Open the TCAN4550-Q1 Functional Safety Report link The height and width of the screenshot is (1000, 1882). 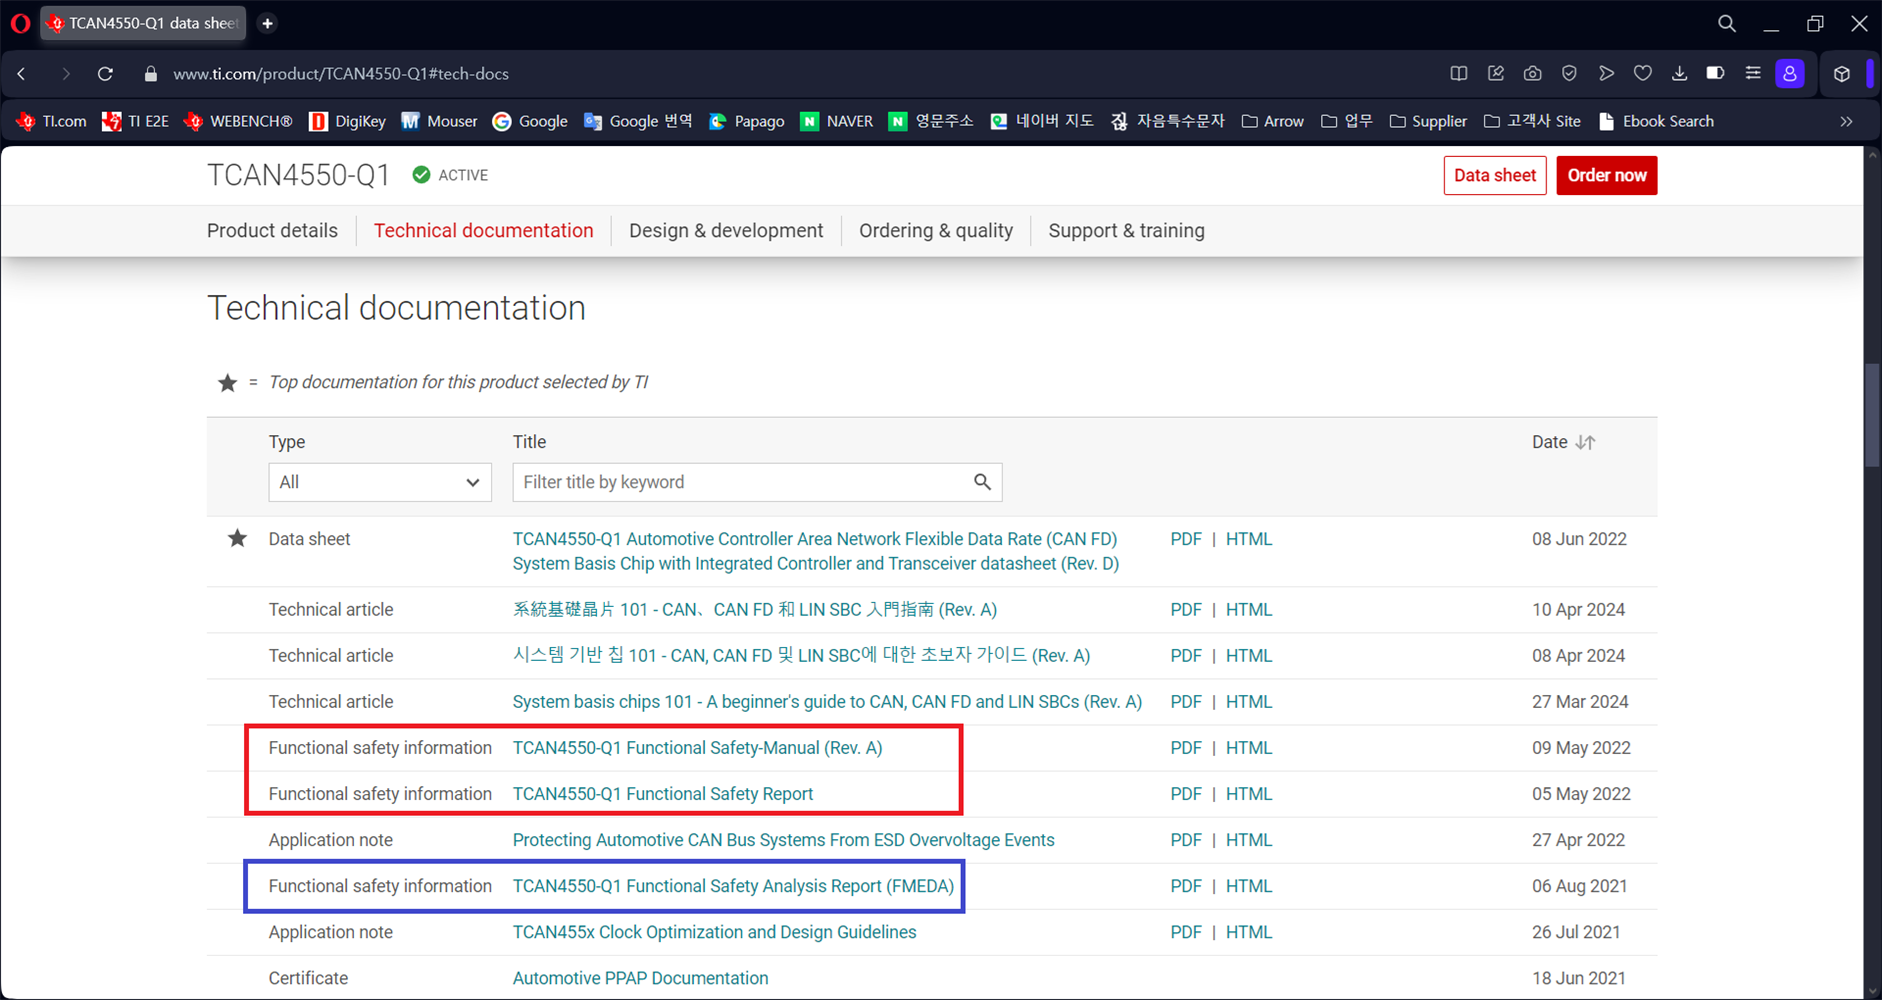pos(663,794)
